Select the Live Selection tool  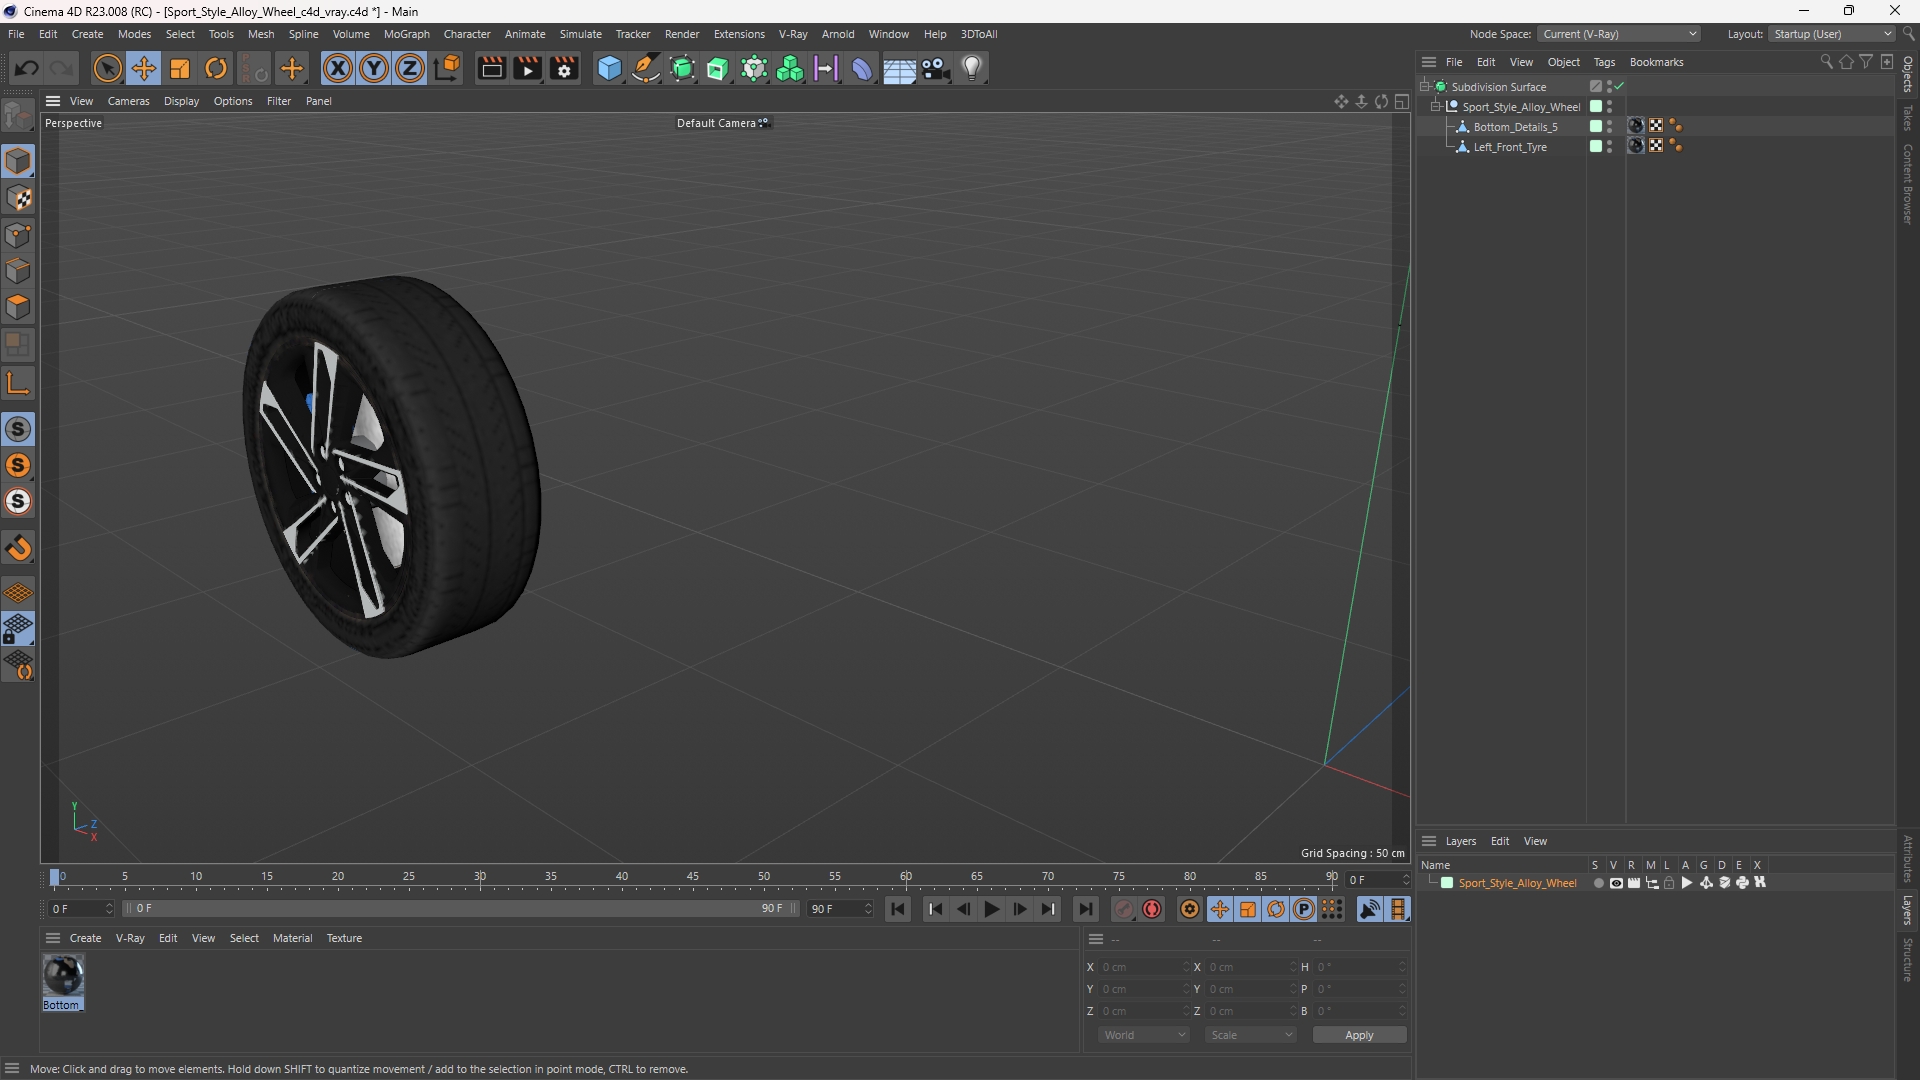click(107, 68)
